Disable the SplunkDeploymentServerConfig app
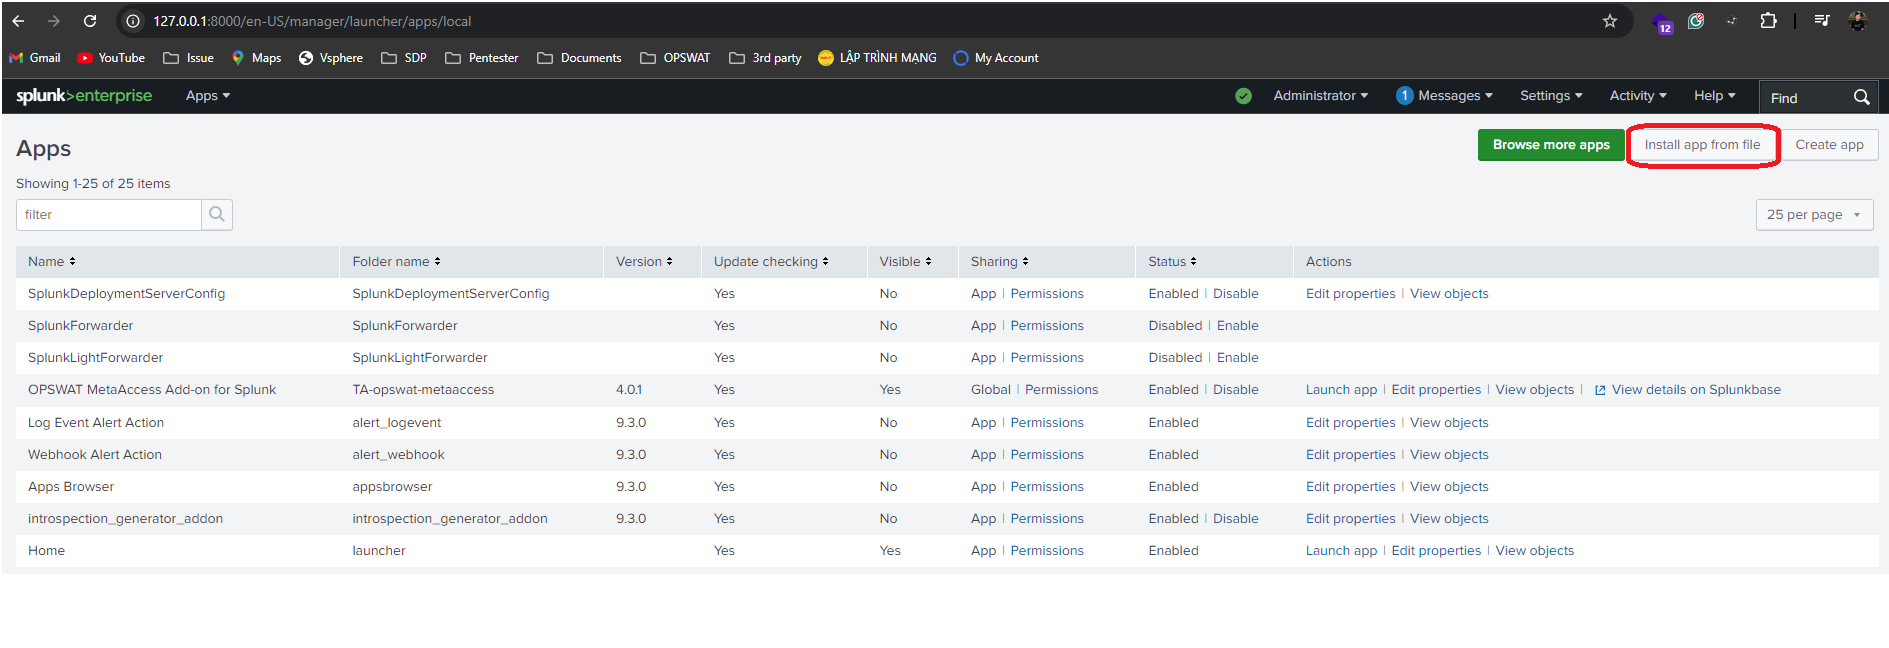The width and height of the screenshot is (1889, 648). [1236, 294]
